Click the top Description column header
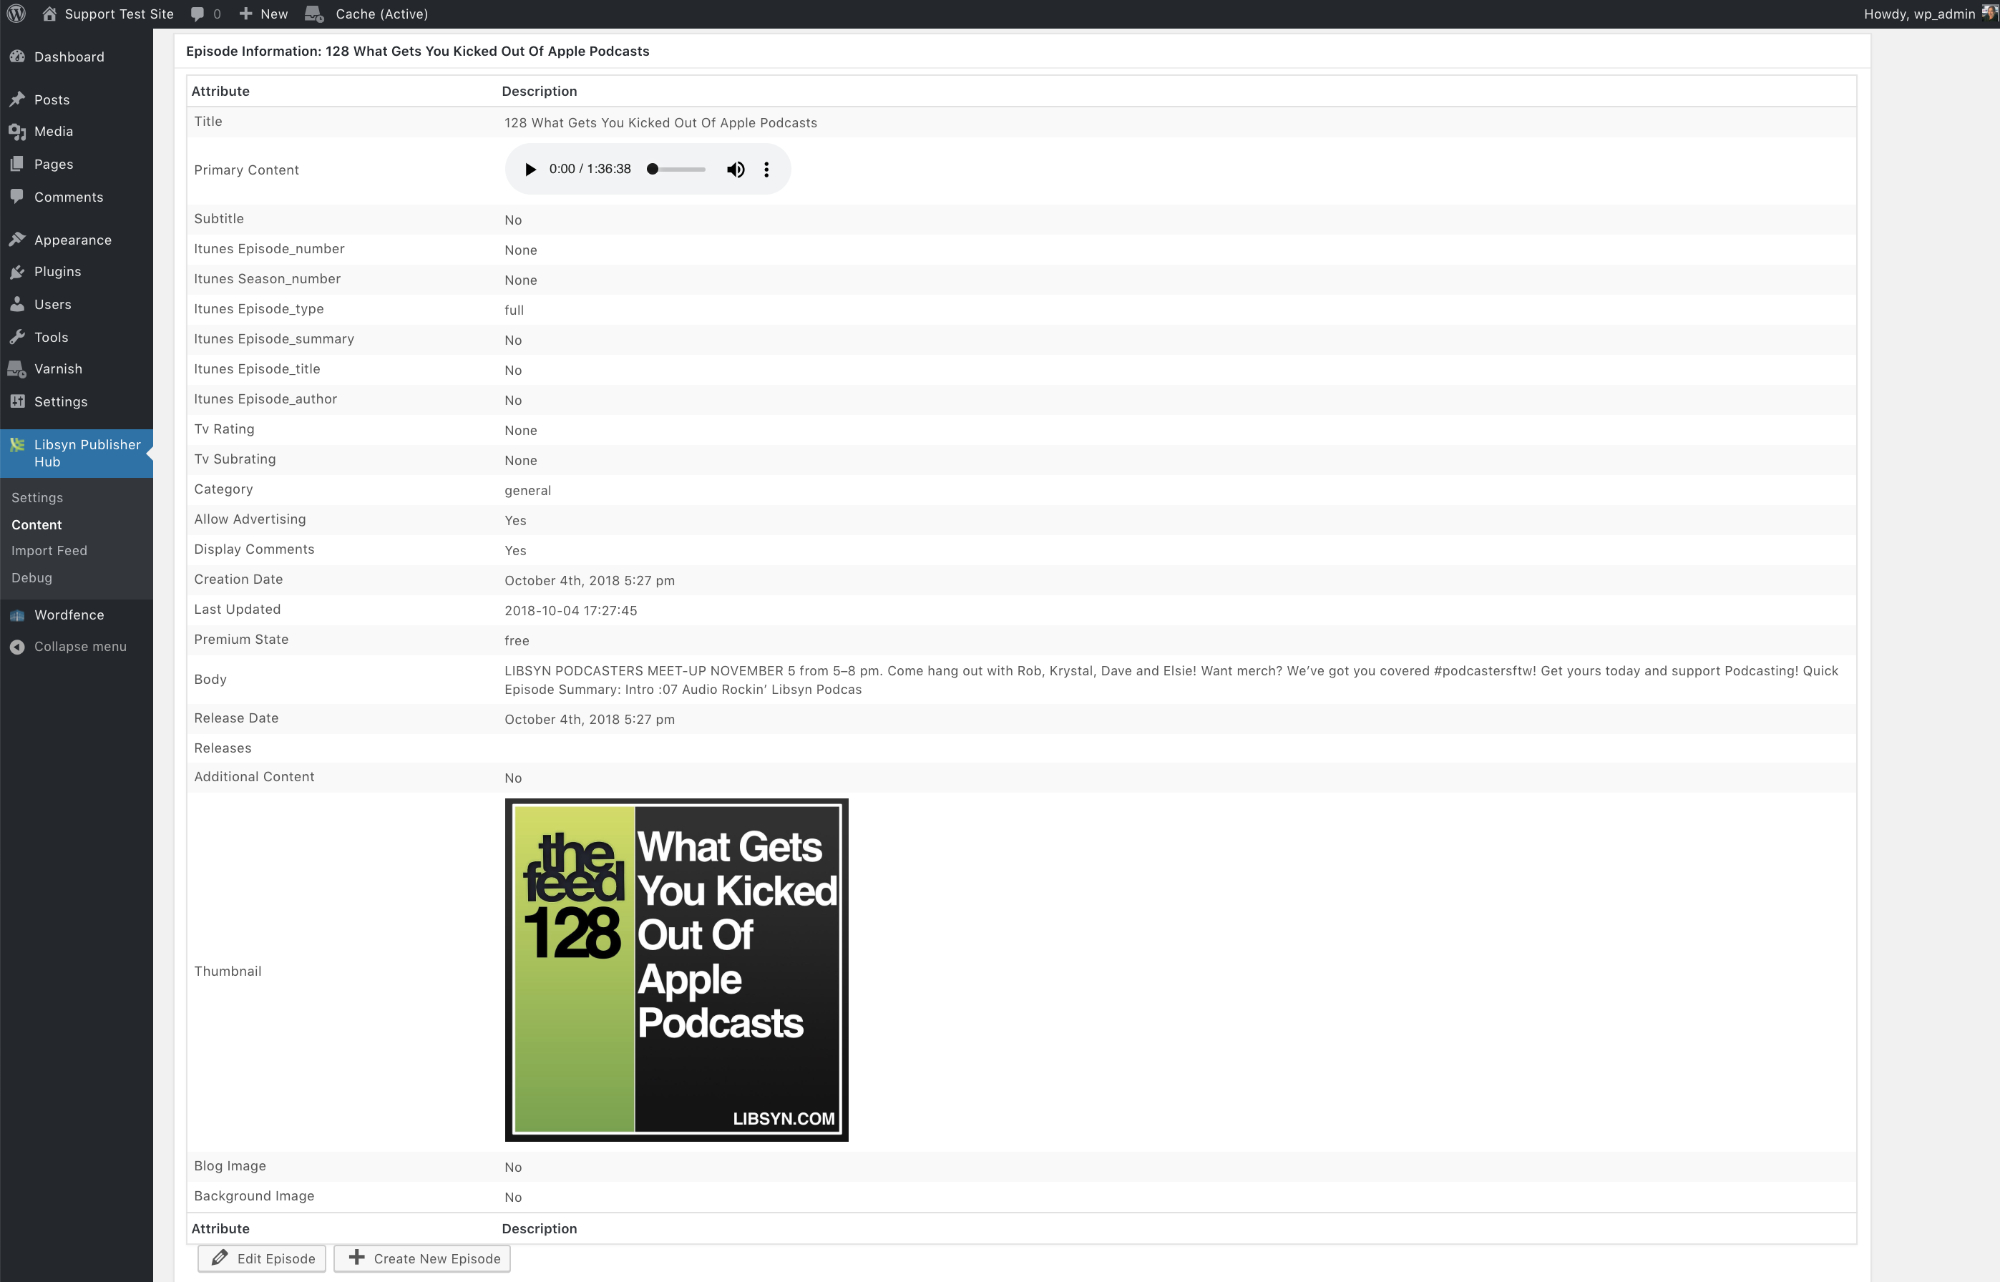Screen dimensions: 2000x1282 click(x=540, y=91)
